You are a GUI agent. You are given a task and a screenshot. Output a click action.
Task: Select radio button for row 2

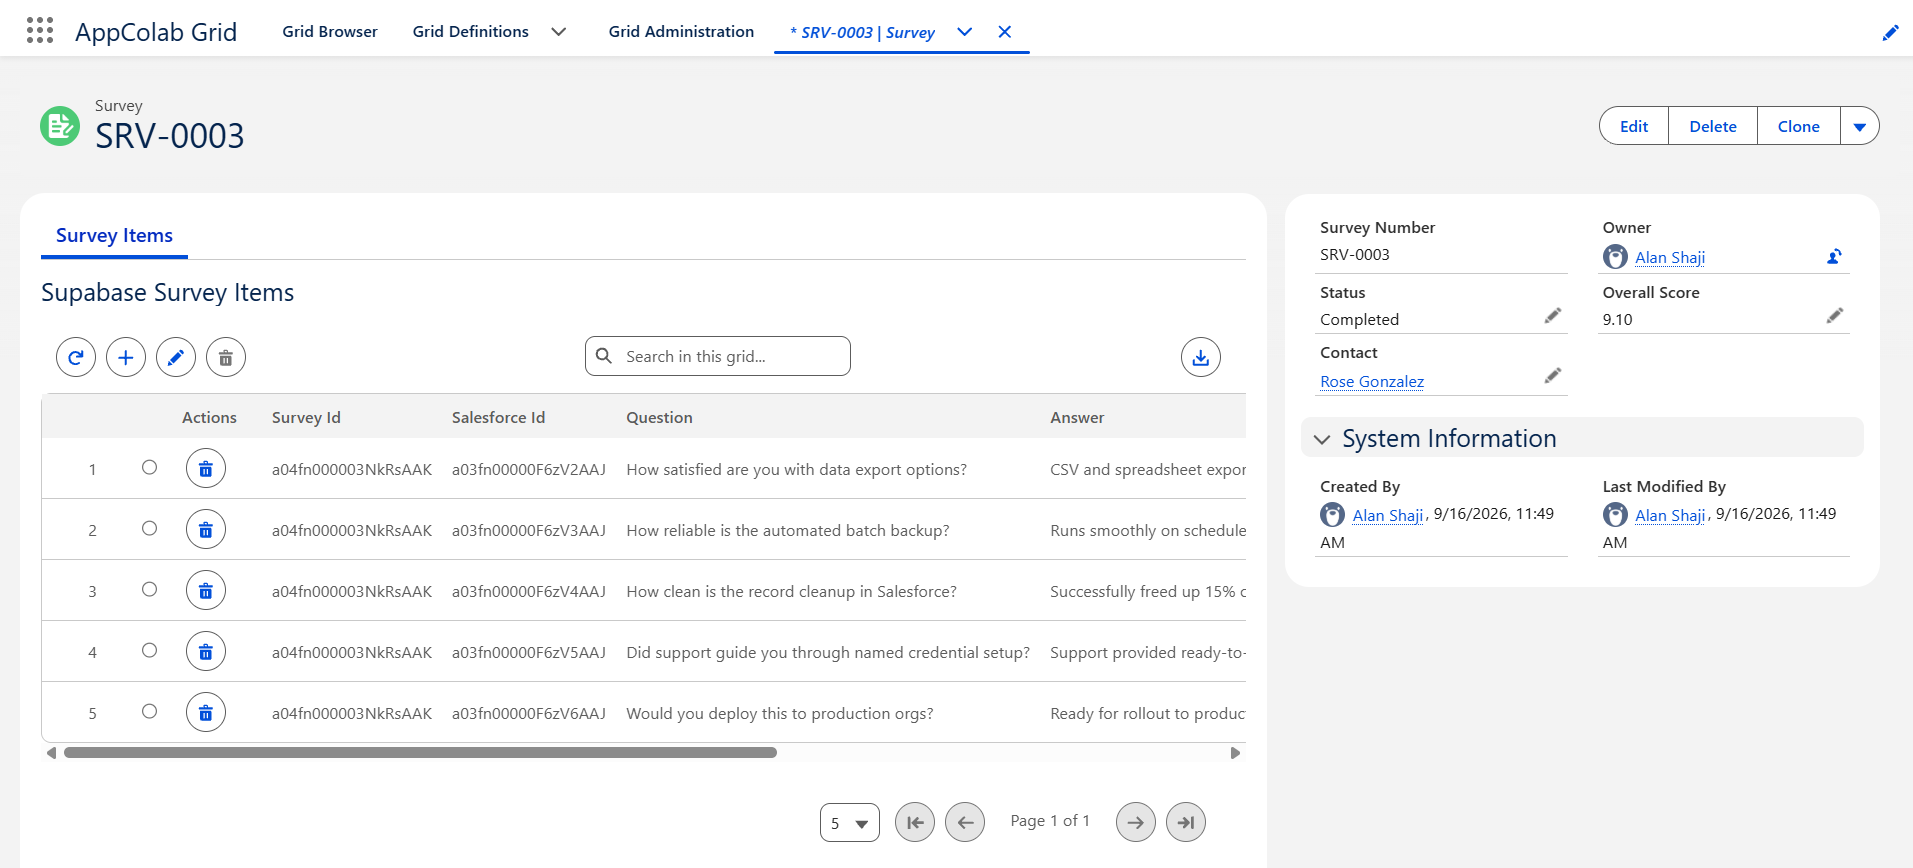149,528
